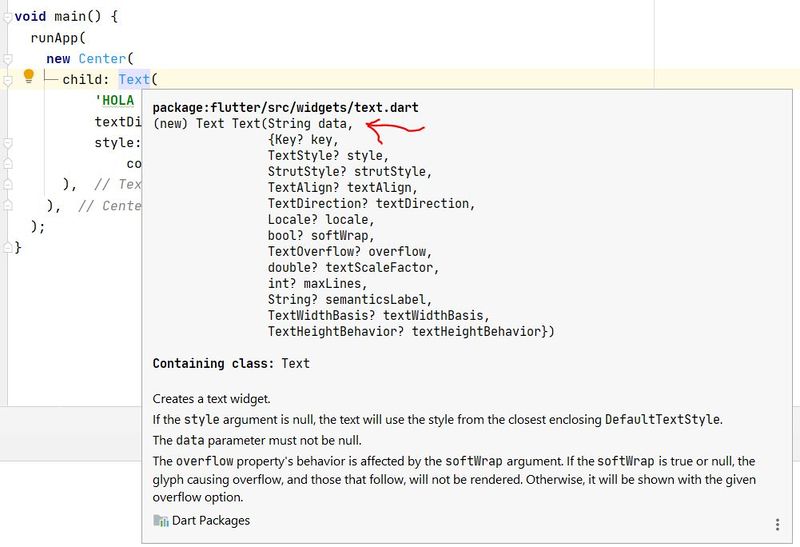Click the overflow code word in description

click(205, 461)
